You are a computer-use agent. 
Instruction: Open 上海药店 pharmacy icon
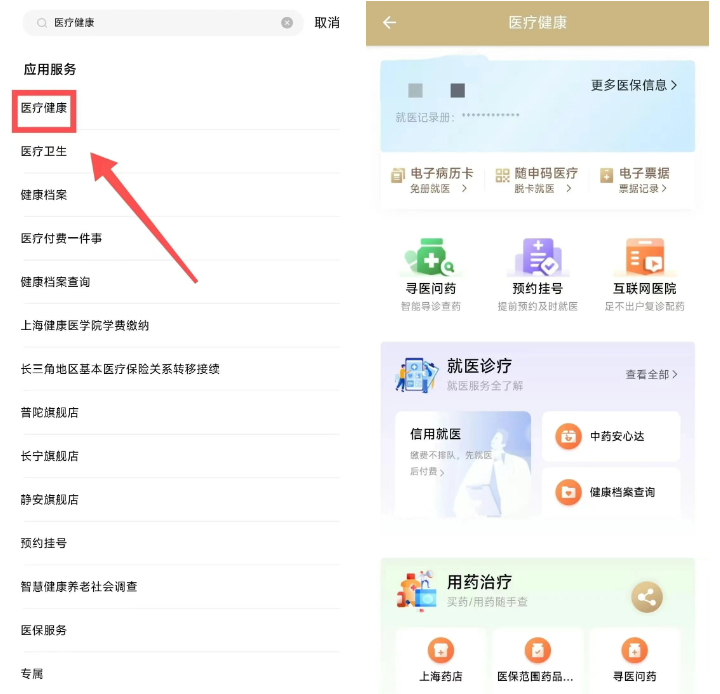pyautogui.click(x=440, y=652)
